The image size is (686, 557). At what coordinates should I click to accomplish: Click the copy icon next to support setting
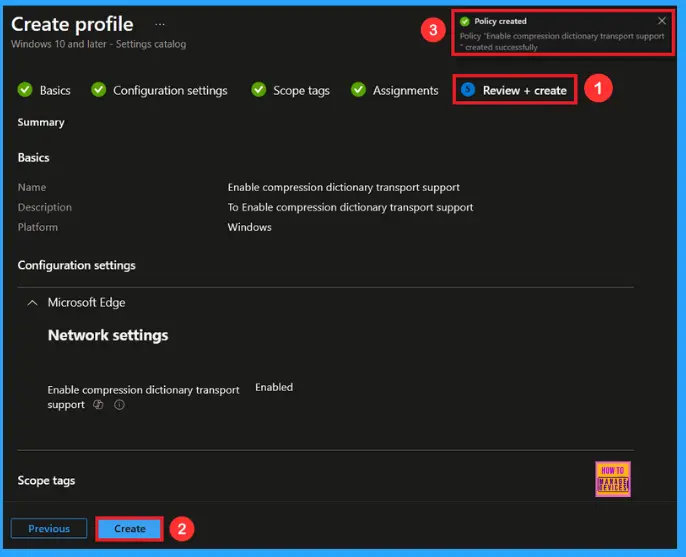(x=98, y=405)
